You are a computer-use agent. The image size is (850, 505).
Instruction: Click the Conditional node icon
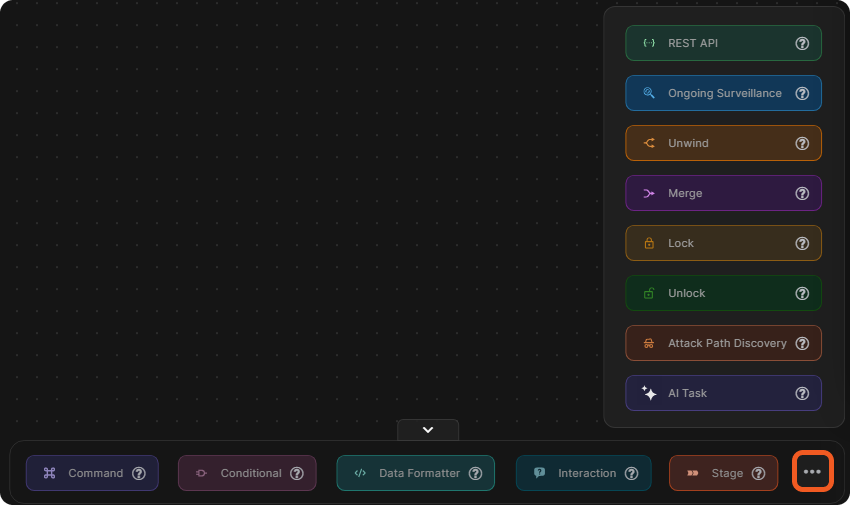[x=201, y=473]
